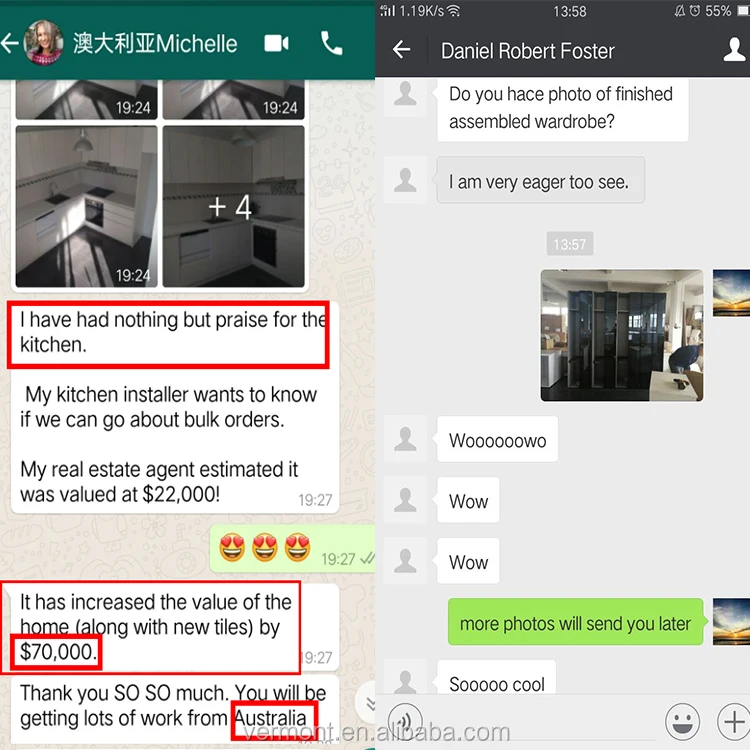View kitchen photo with pendant lamp
The image size is (750, 750).
point(87,207)
